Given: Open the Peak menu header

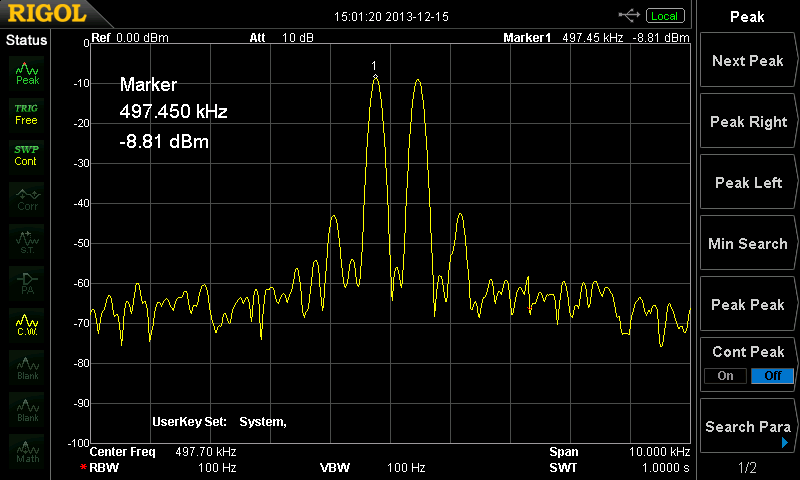Looking at the screenshot, I should tap(747, 17).
